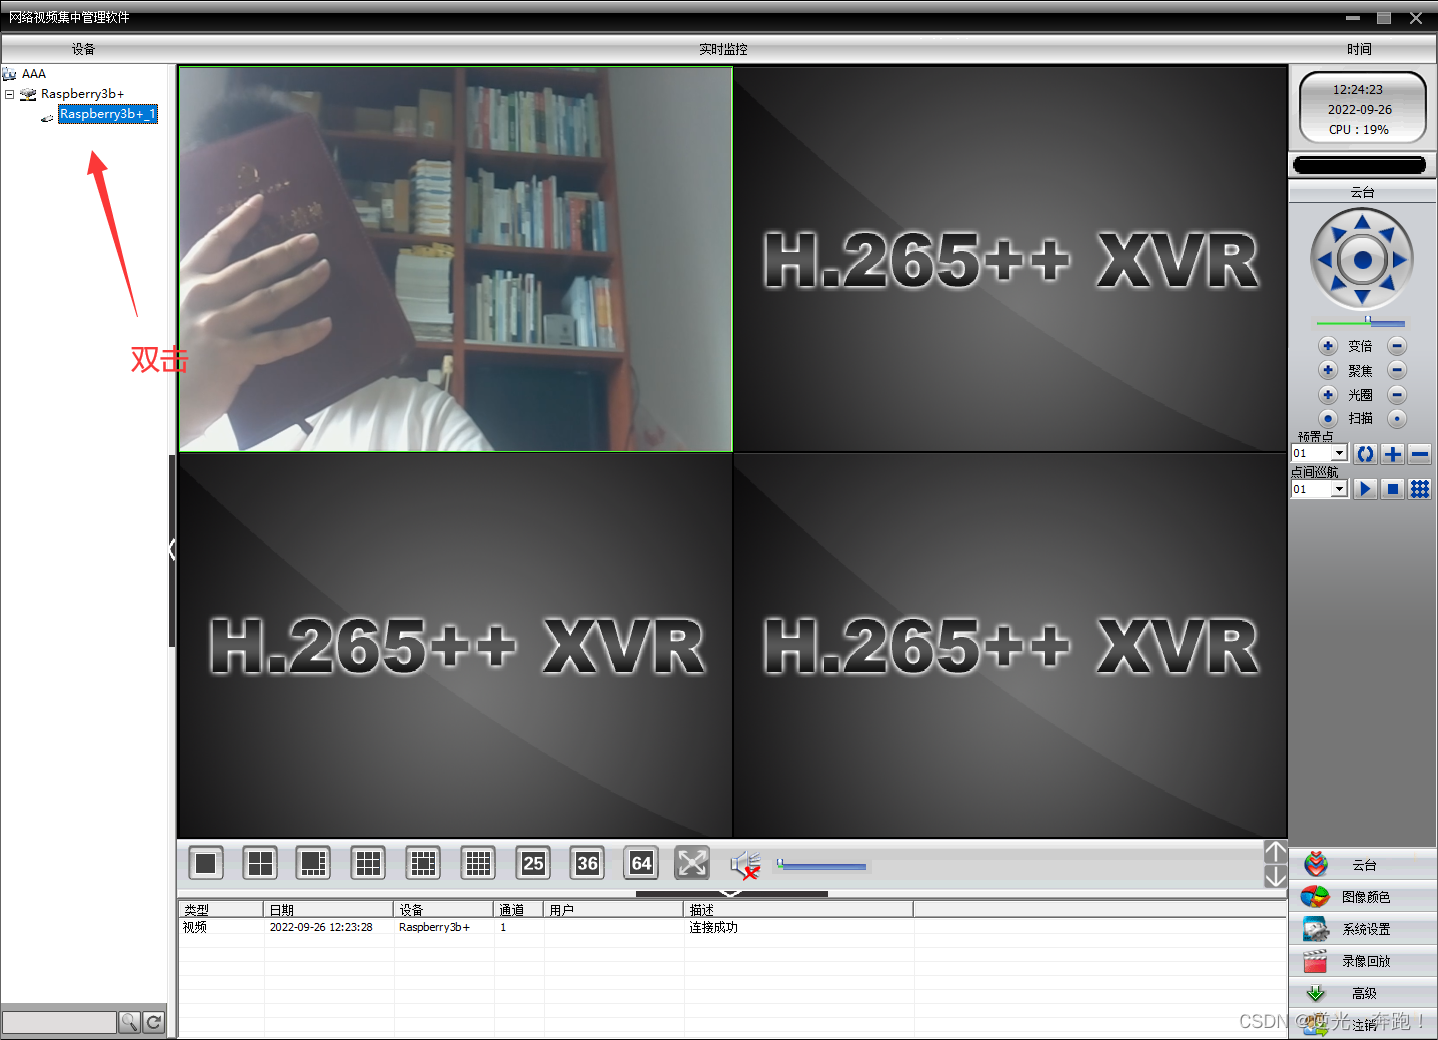
Task: Select the six-view layout icon
Action: [x=314, y=863]
